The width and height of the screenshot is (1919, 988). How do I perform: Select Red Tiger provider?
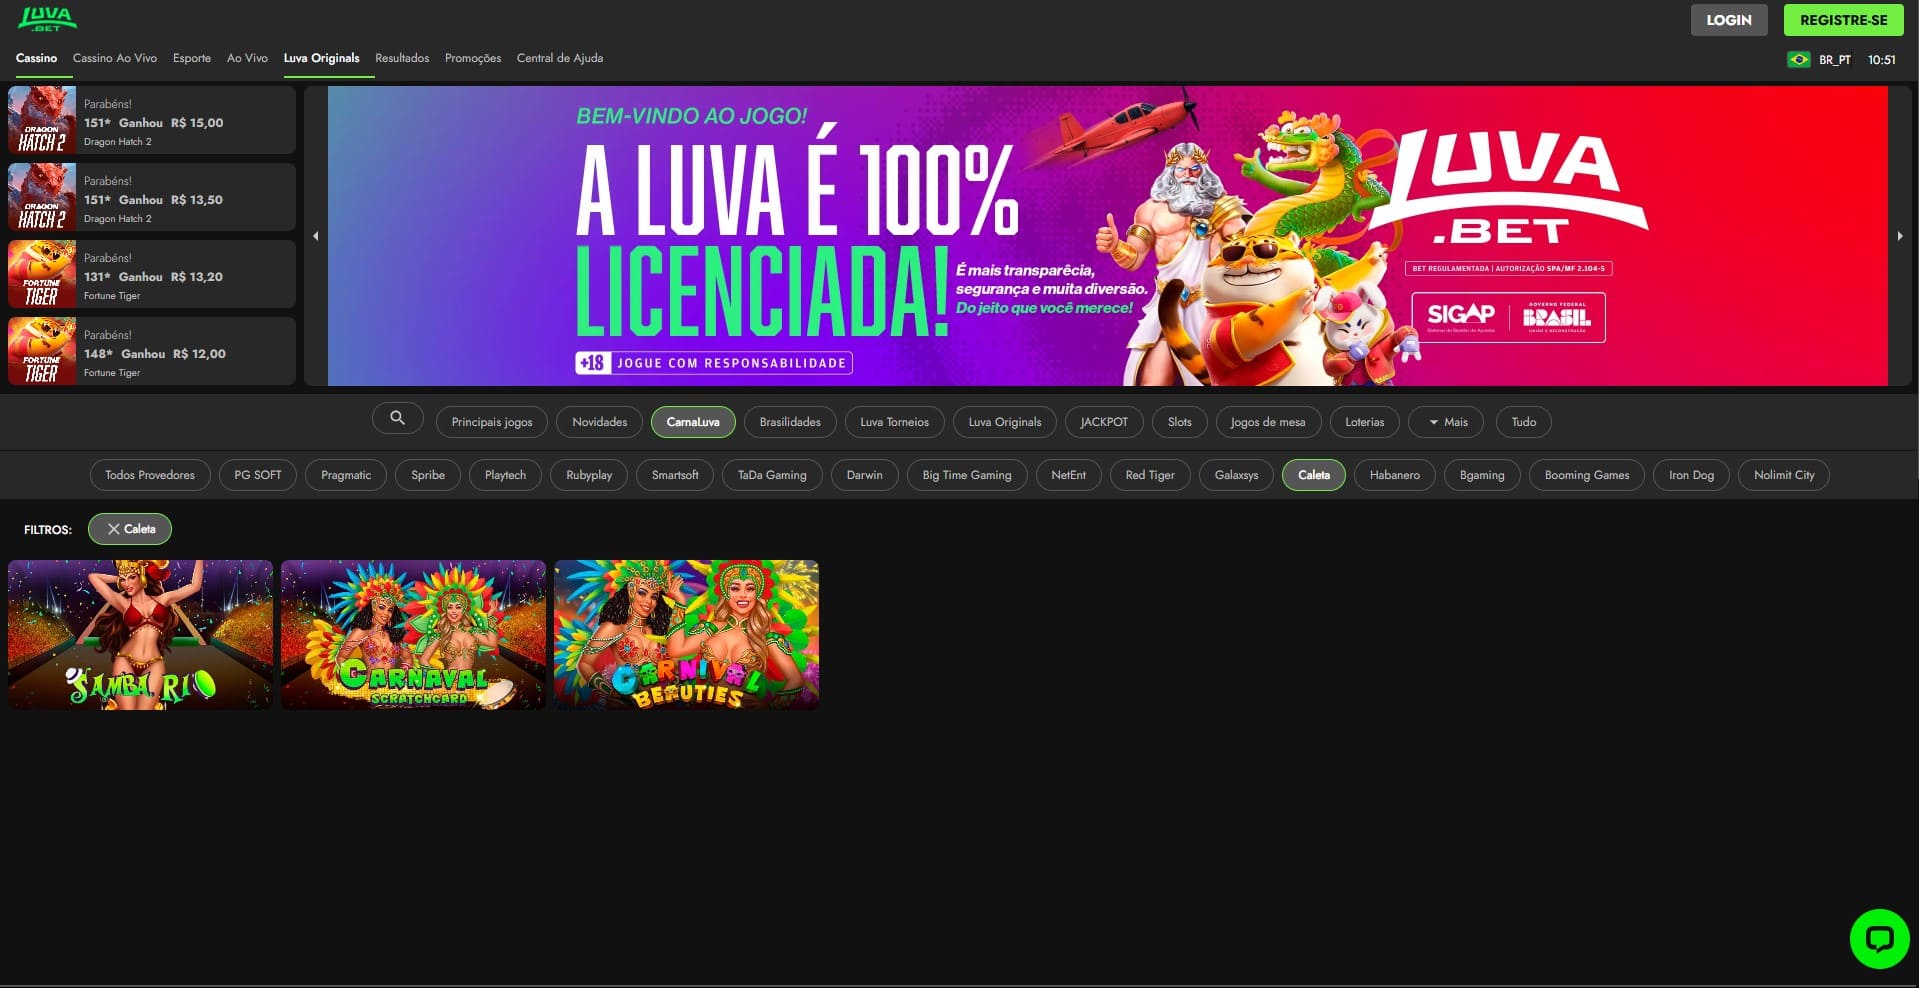[1150, 475]
